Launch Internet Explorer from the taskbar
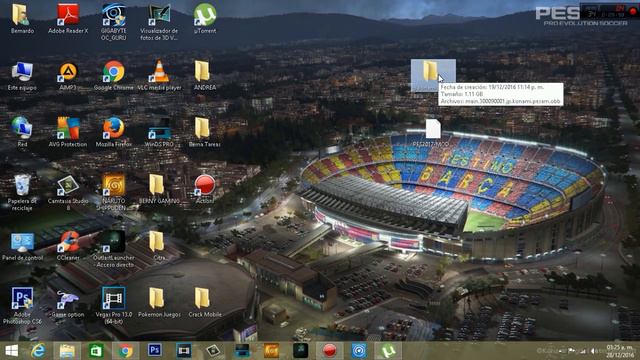The width and height of the screenshot is (640, 360). 38,351
